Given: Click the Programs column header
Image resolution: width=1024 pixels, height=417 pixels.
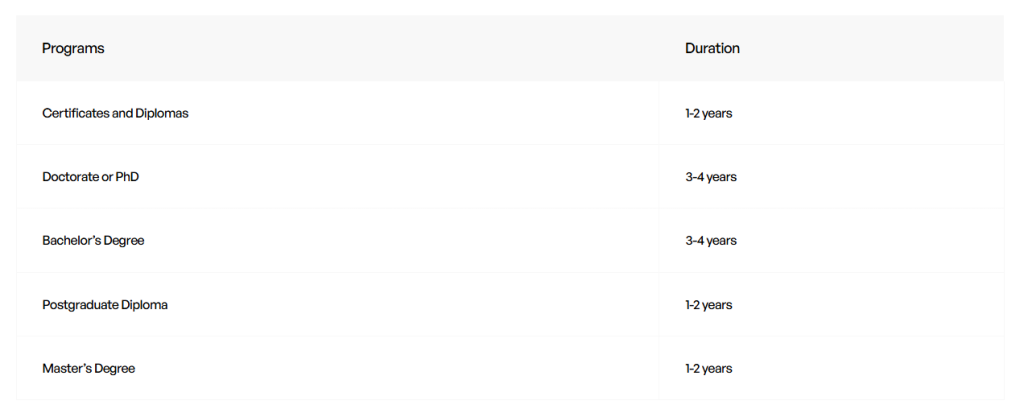Looking at the screenshot, I should pos(73,48).
